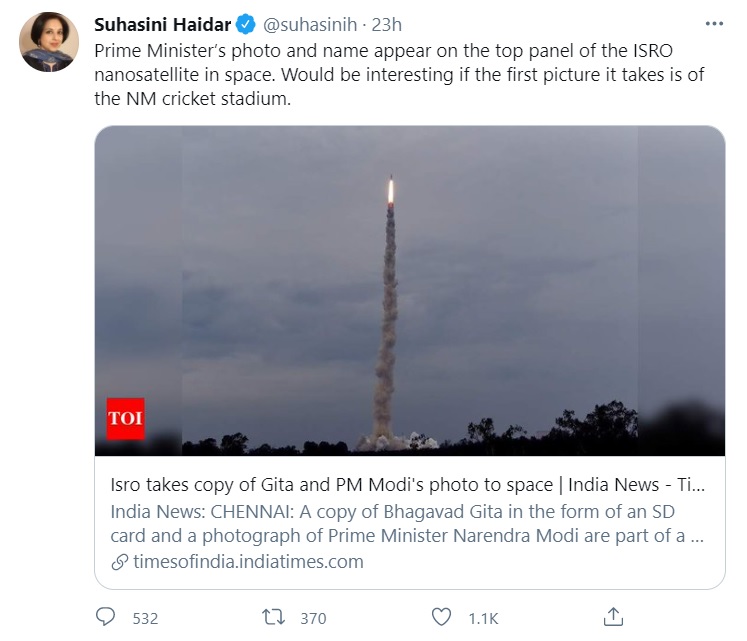
Task: Click the 532 replies count
Action: (145, 618)
